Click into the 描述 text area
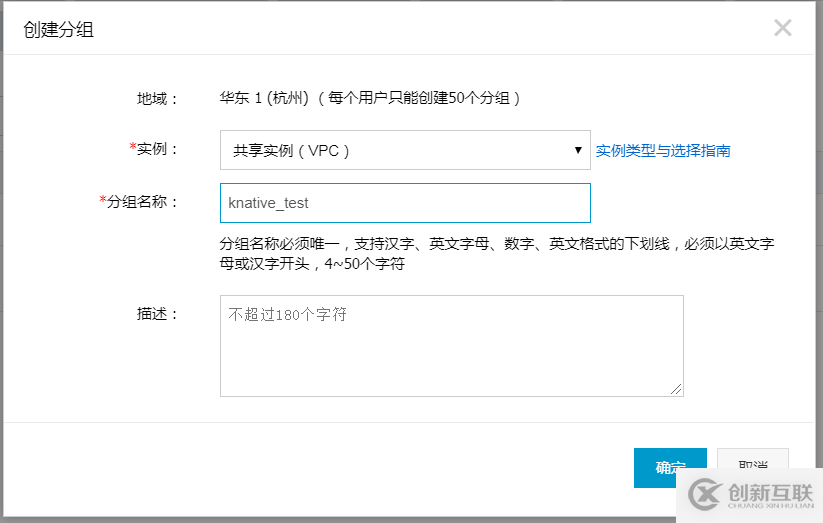 point(451,346)
